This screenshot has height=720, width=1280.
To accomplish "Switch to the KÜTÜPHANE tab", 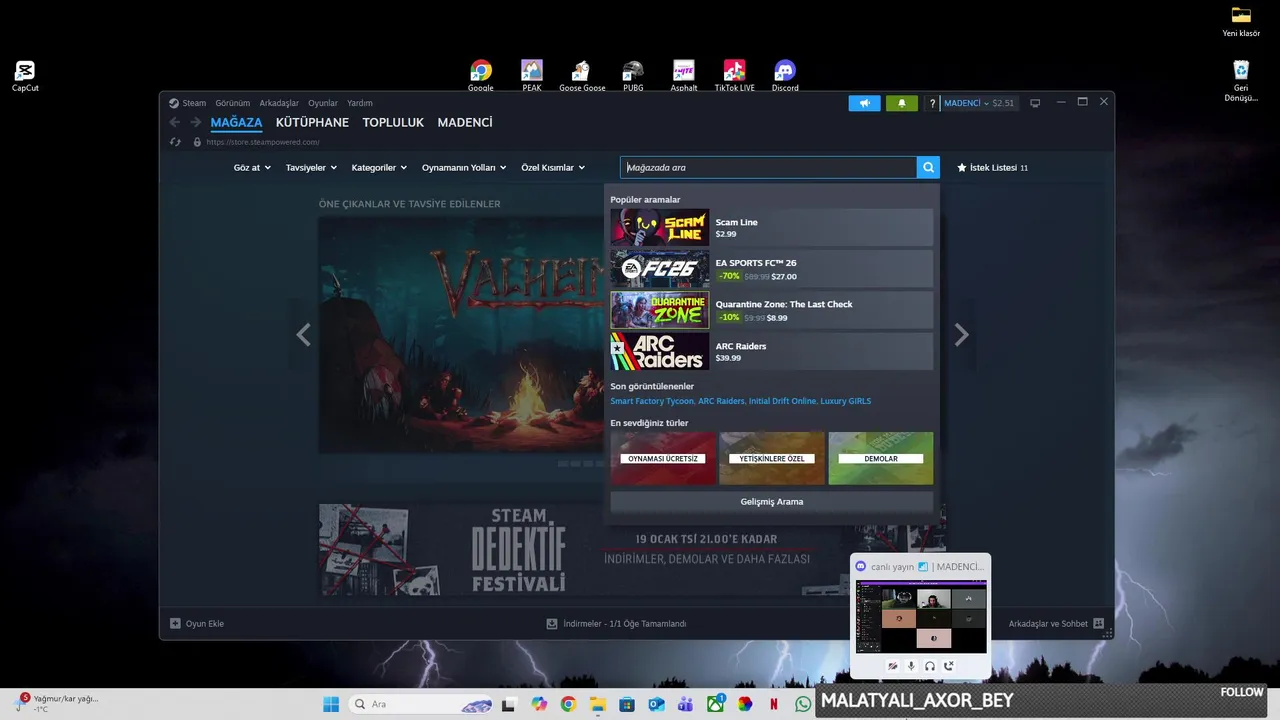I will click(312, 122).
